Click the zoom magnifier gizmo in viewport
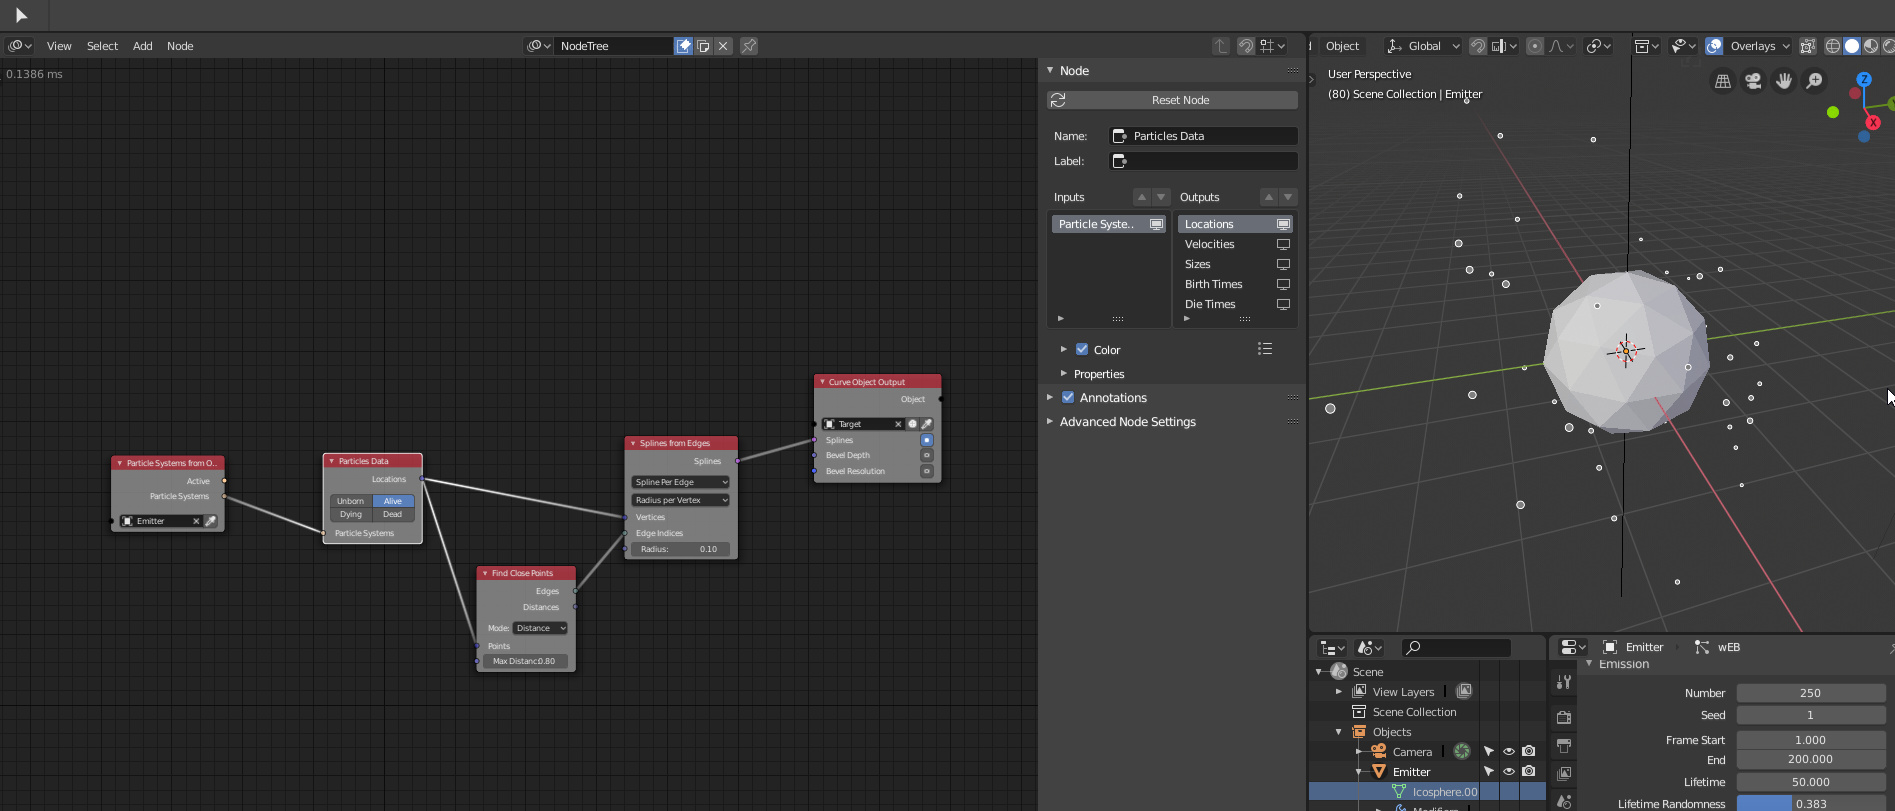Viewport: 1895px width, 811px height. pyautogui.click(x=1814, y=82)
